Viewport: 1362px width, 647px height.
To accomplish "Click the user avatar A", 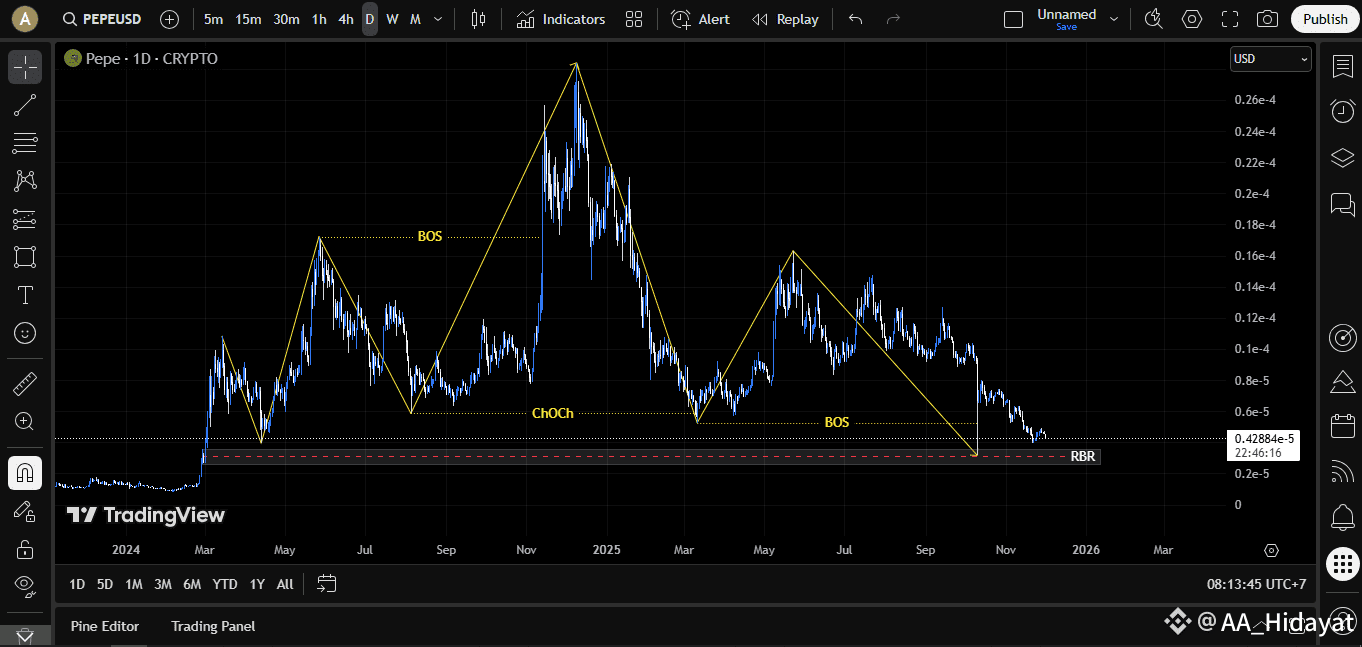I will pyautogui.click(x=24, y=19).
